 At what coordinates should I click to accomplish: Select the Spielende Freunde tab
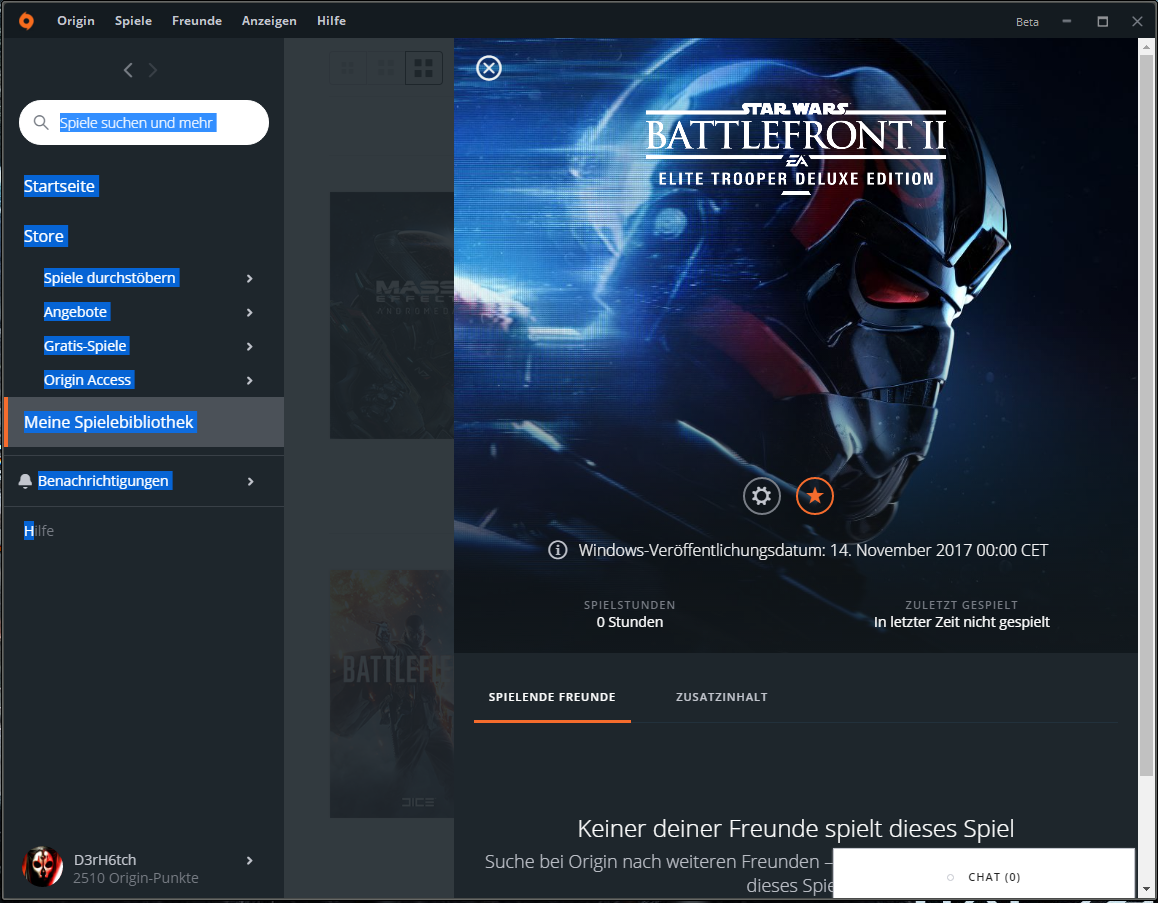coord(552,697)
